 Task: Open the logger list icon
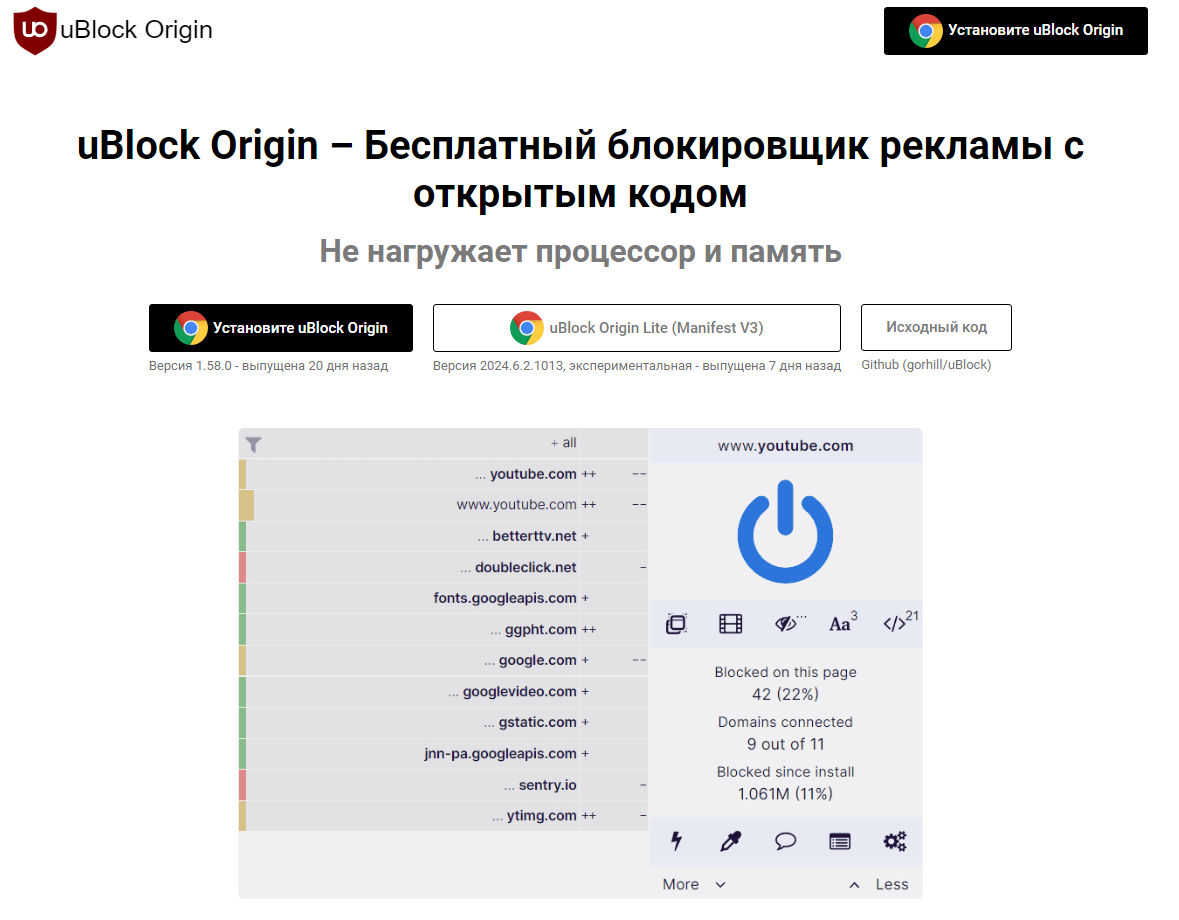[840, 841]
